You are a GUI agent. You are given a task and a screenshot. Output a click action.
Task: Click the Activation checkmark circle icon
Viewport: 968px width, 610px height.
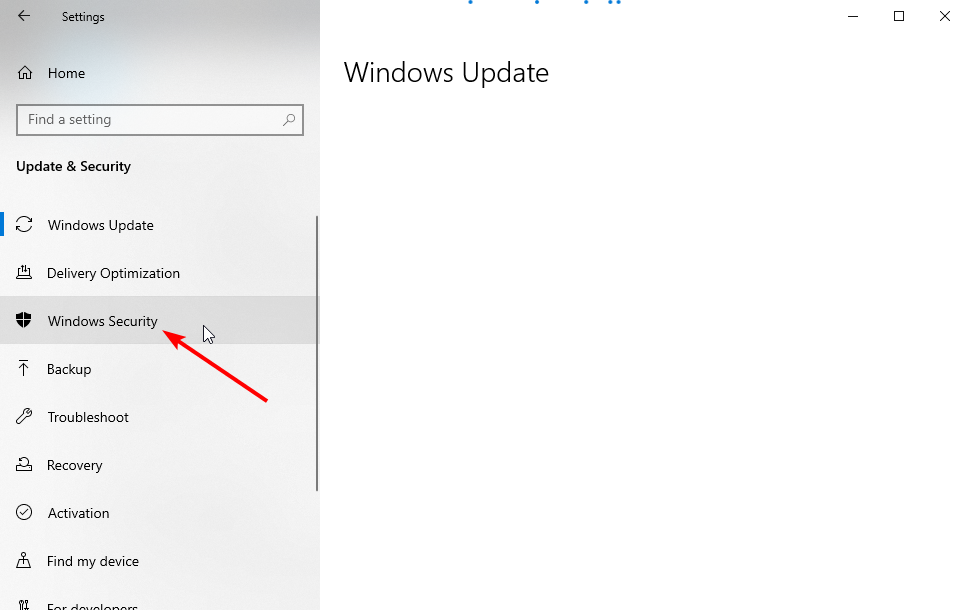point(24,512)
